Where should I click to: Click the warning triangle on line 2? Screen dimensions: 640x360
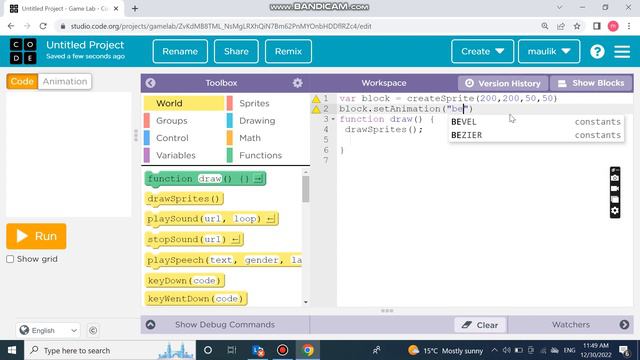click(x=316, y=109)
